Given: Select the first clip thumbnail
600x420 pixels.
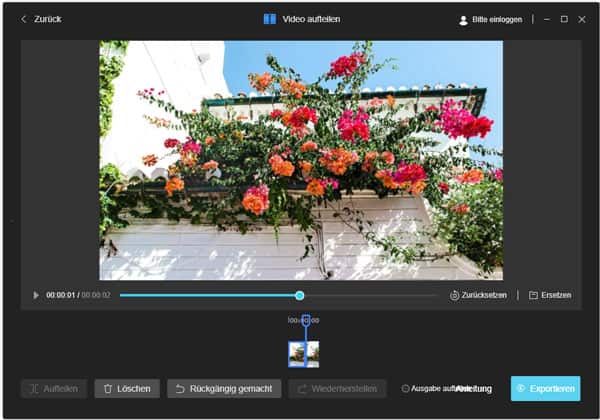Looking at the screenshot, I should click(x=296, y=354).
